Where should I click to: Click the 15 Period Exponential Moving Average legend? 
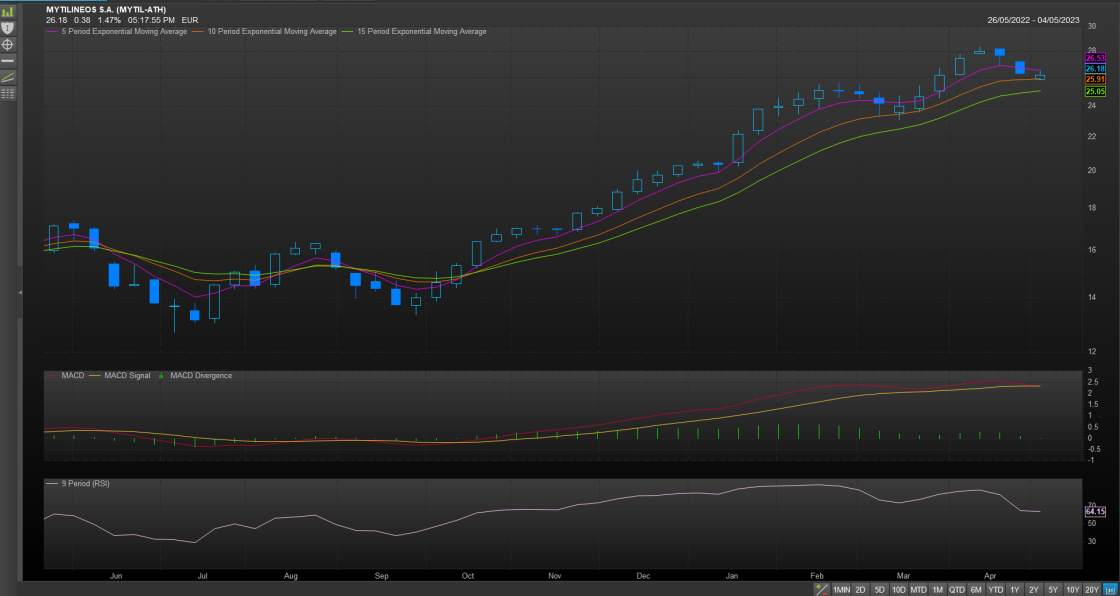pos(420,32)
